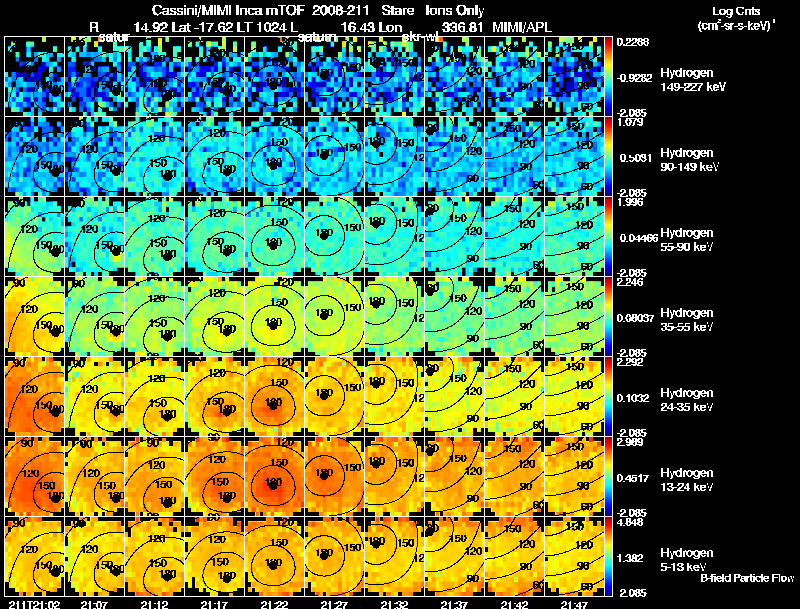Click the 2.246 color scale value
The image size is (800, 609).
tap(631, 283)
